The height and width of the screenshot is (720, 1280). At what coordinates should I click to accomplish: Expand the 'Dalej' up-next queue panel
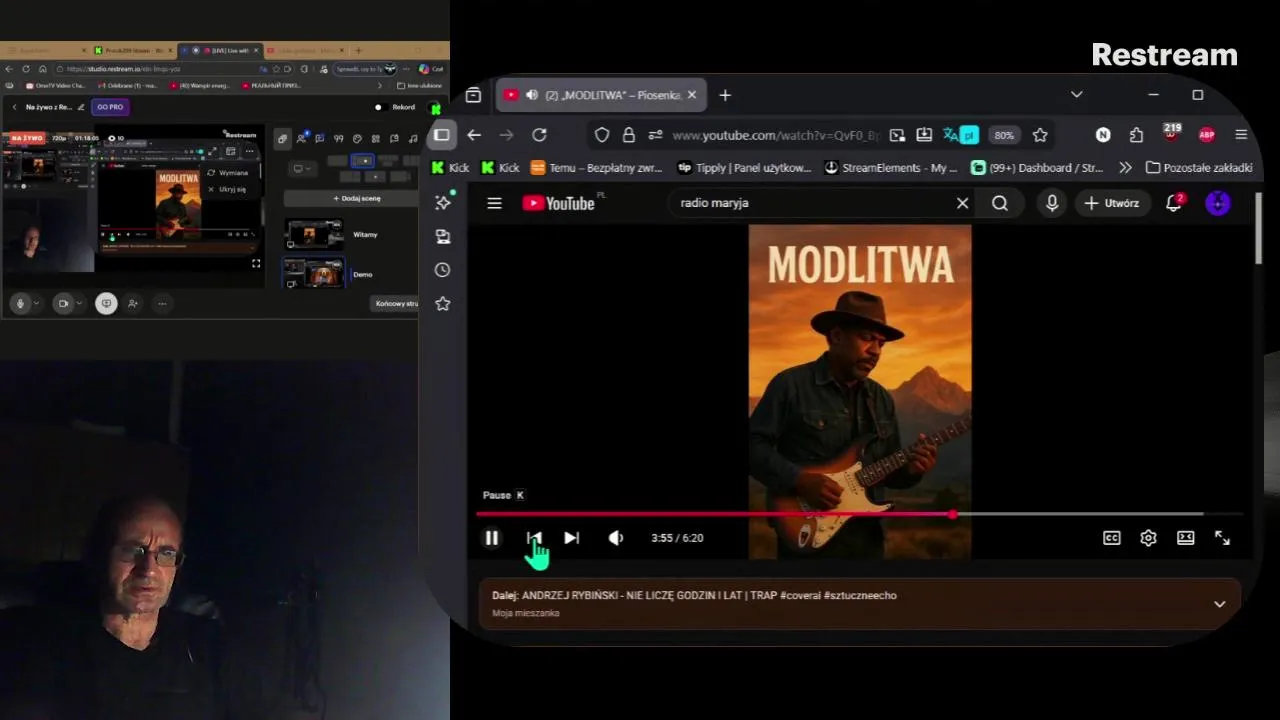[x=1219, y=604]
